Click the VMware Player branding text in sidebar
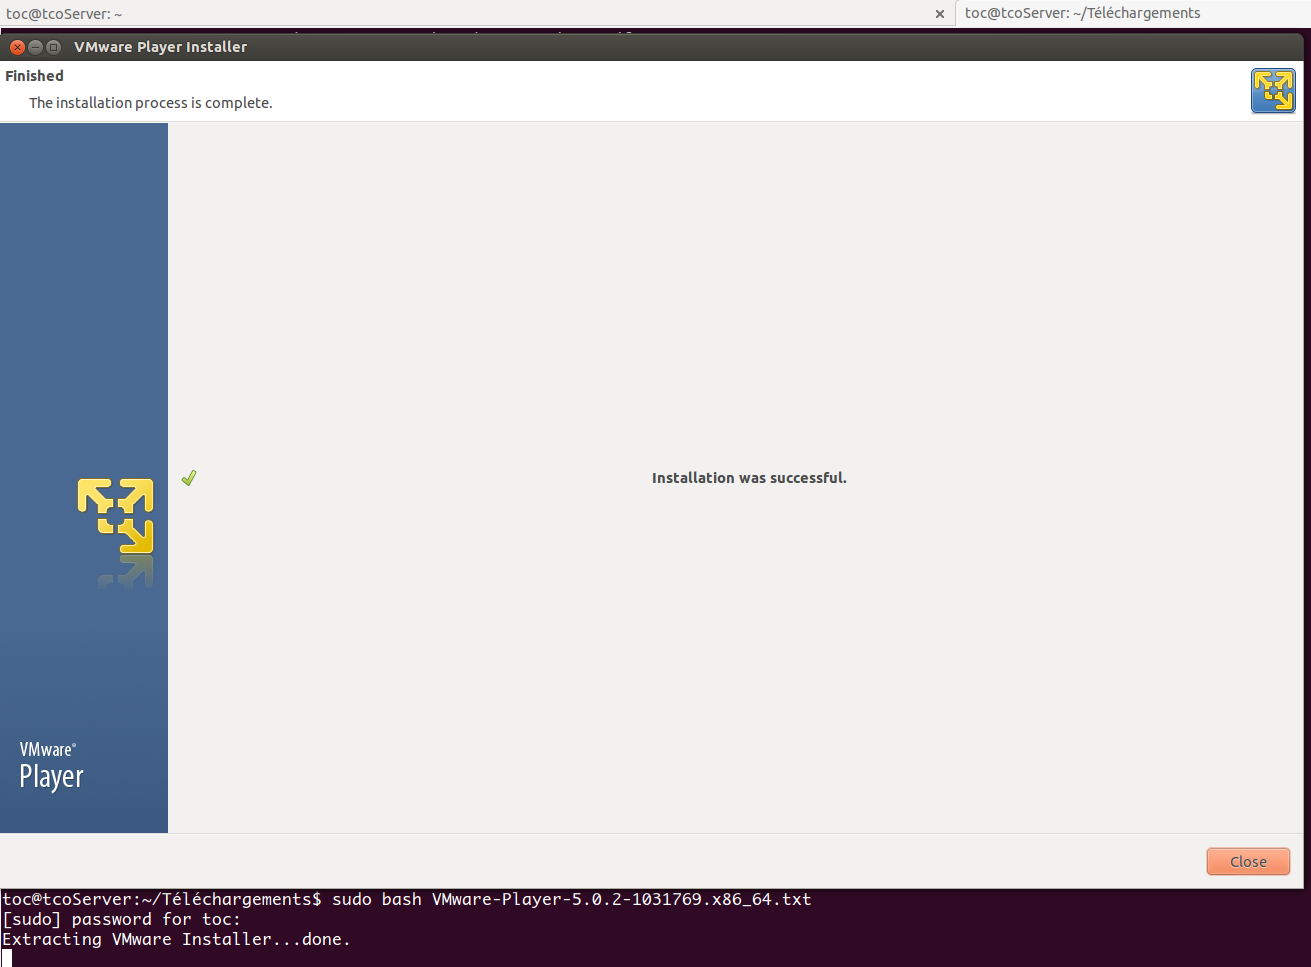Screen dimensions: 1311x967 tap(51, 766)
